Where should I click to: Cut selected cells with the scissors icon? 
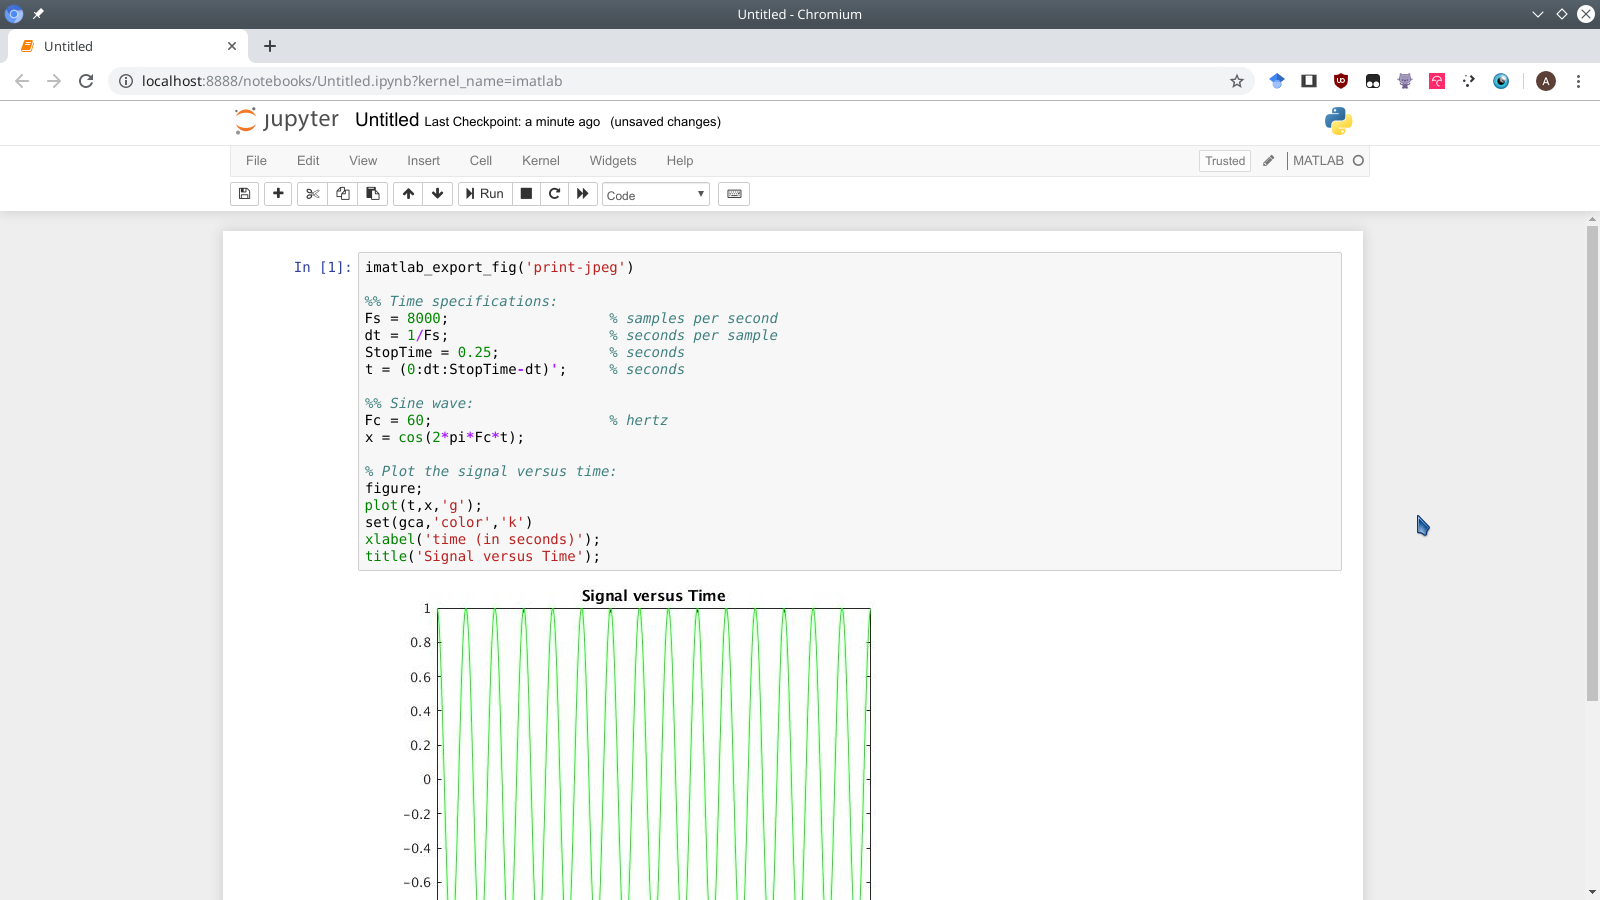[313, 194]
